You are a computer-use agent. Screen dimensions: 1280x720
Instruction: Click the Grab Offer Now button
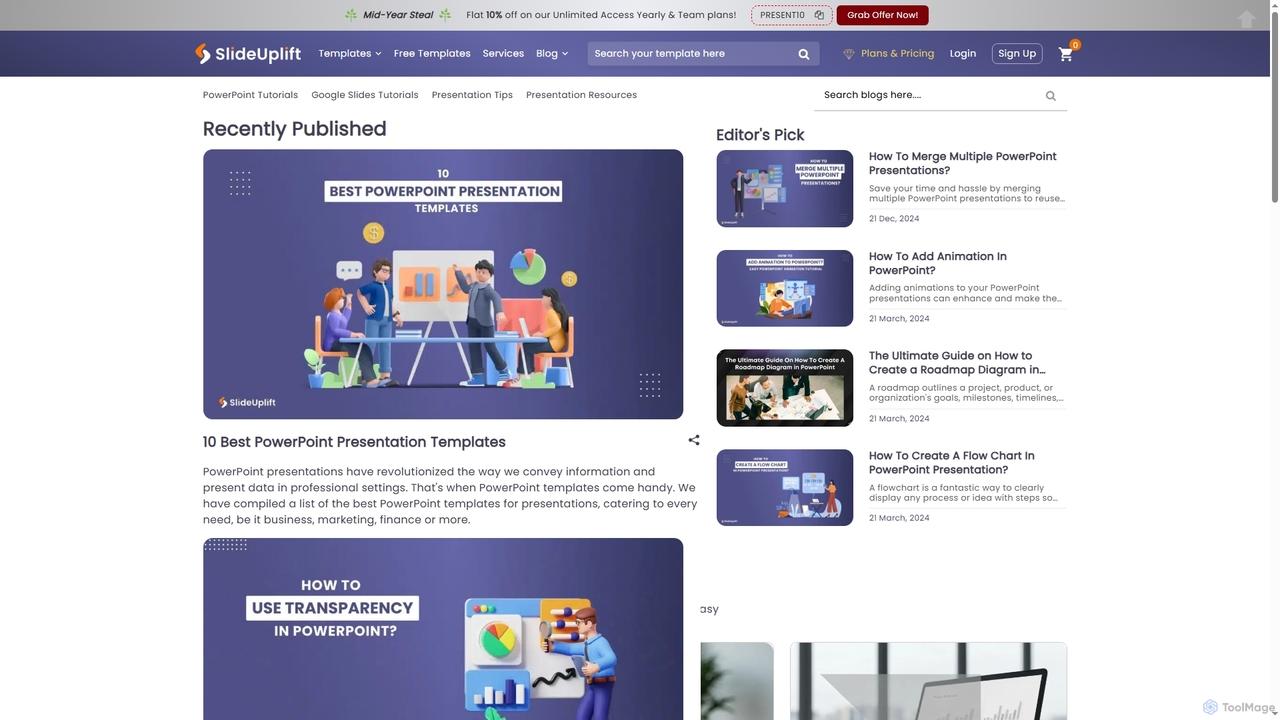click(882, 15)
